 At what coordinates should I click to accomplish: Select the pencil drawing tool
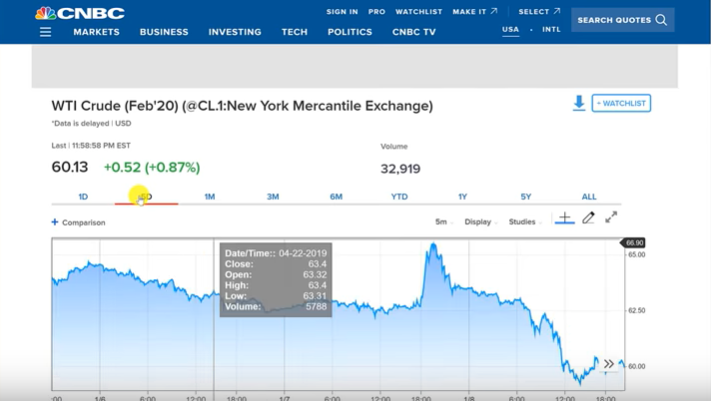click(588, 218)
